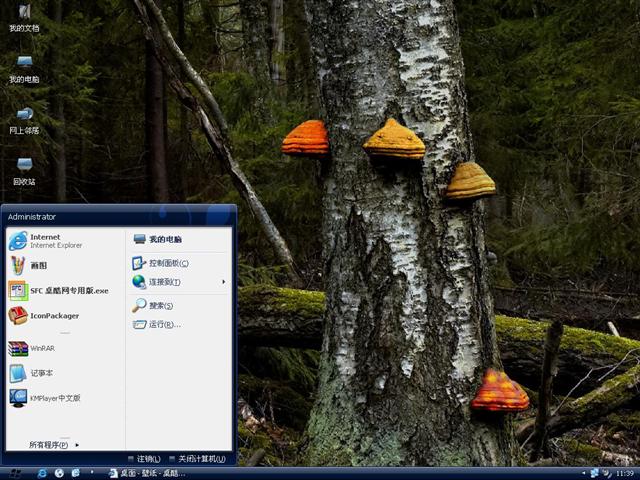This screenshot has height=480, width=640.
Task: Expand 所有程序(P) all programs list
Action: tap(54, 445)
